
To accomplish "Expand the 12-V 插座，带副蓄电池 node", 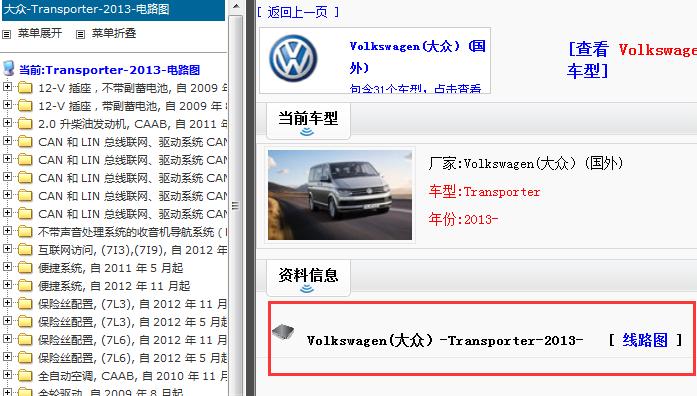I will point(7,105).
